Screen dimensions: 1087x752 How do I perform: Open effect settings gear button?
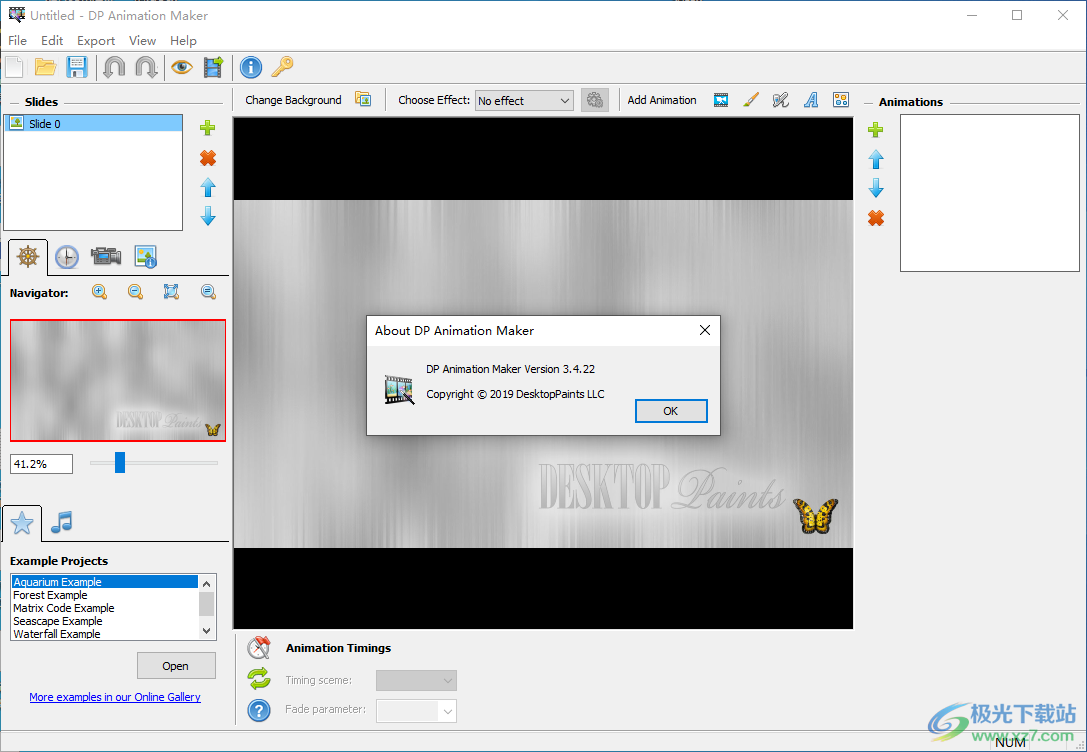point(595,100)
